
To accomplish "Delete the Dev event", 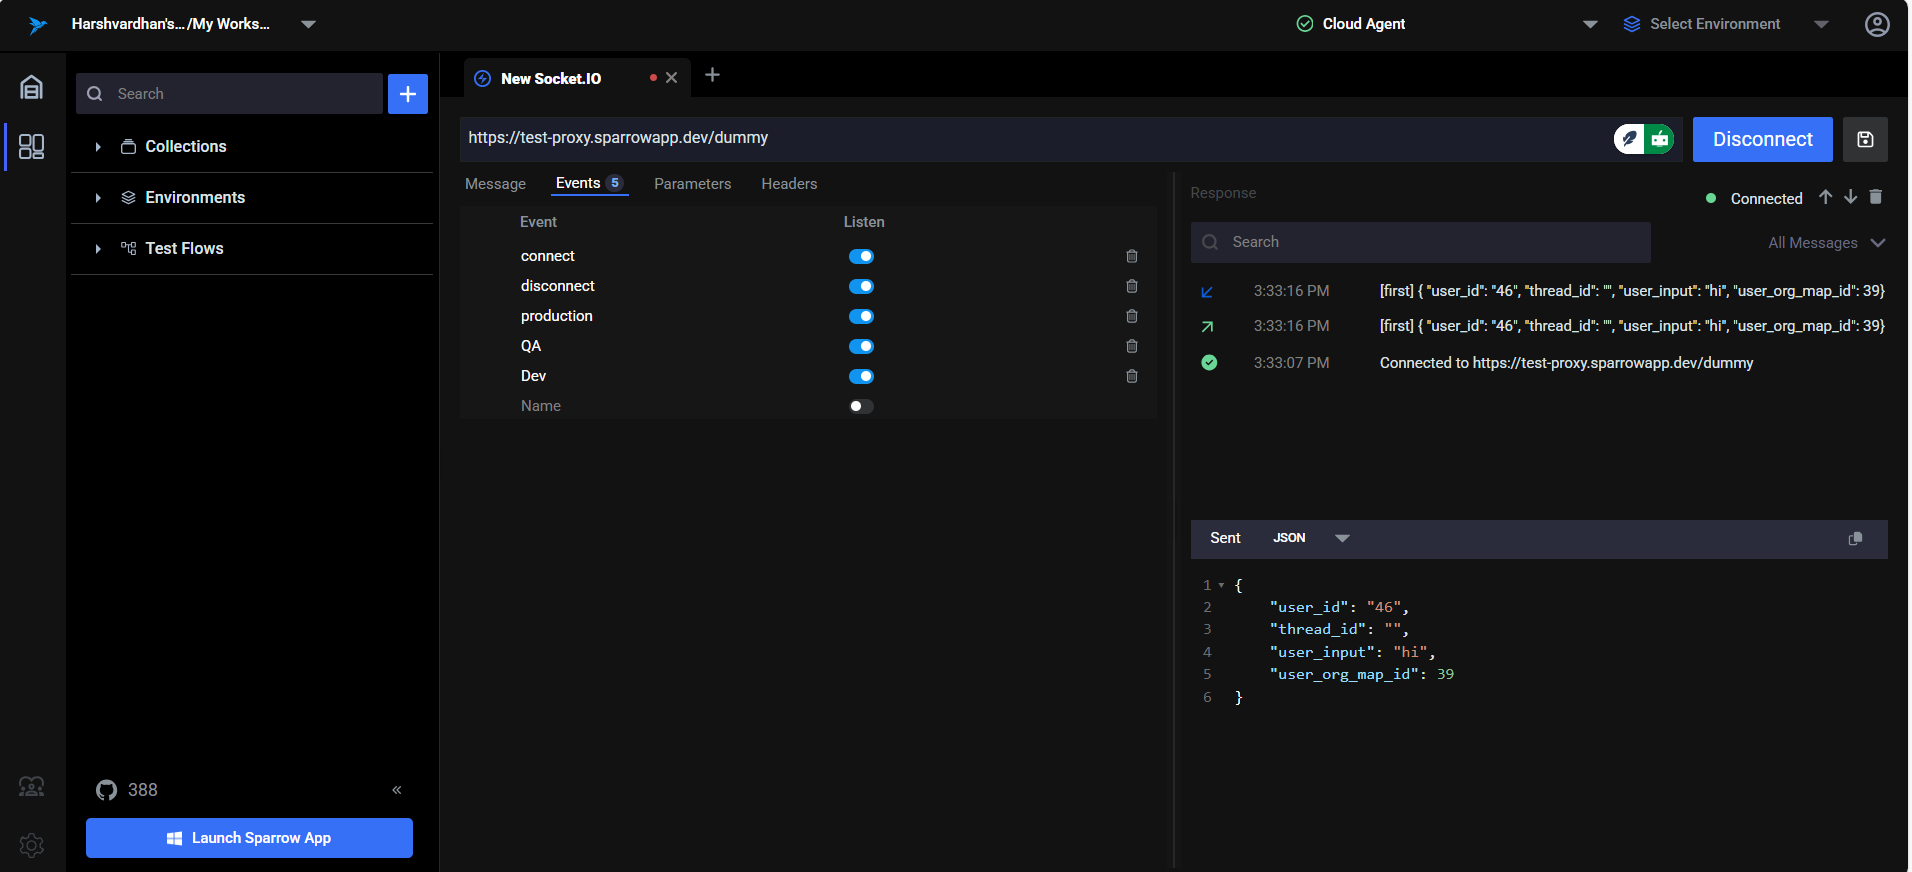I will click(x=1132, y=376).
